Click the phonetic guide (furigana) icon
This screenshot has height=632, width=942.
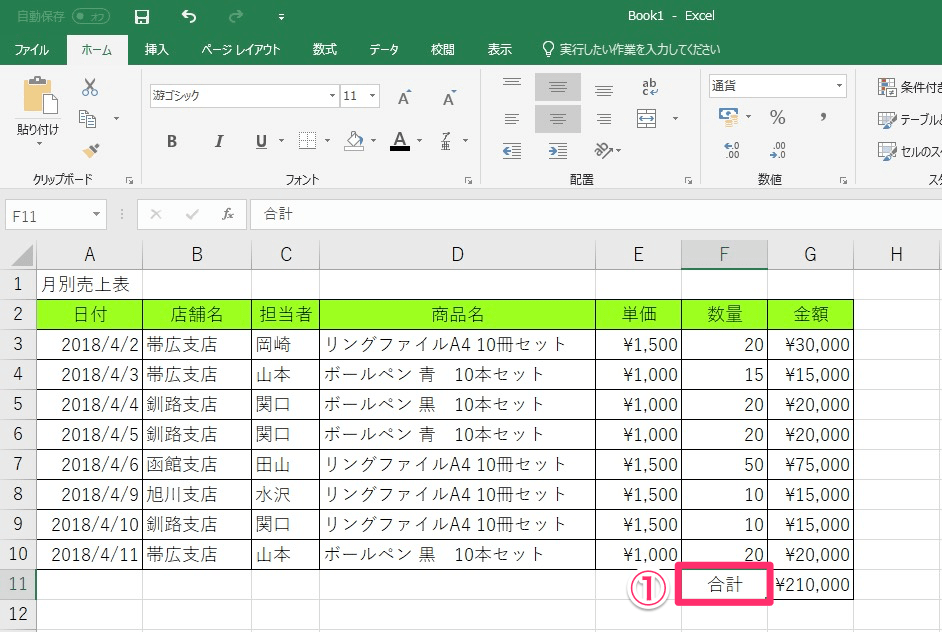(446, 141)
